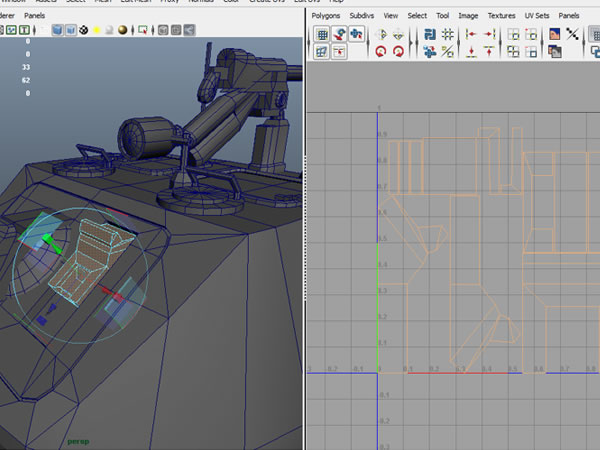Image resolution: width=600 pixels, height=450 pixels.
Task: Click the skewed blue grid tool icon
Action: click(x=322, y=52)
